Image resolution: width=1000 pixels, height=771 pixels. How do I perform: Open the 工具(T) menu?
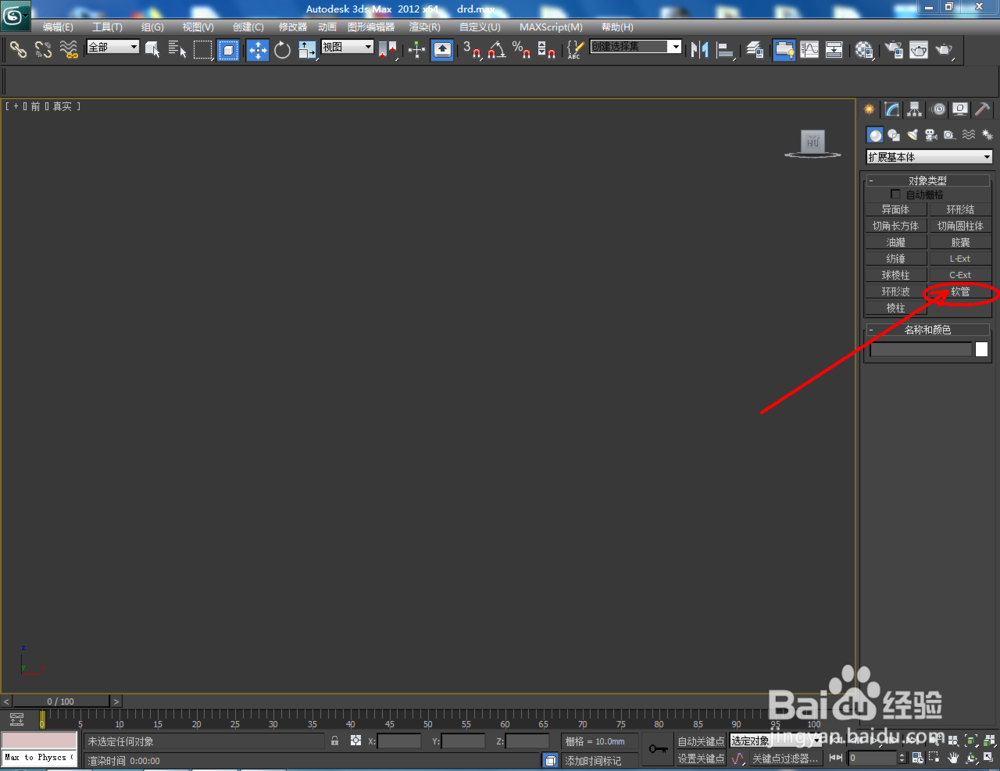[x=107, y=27]
